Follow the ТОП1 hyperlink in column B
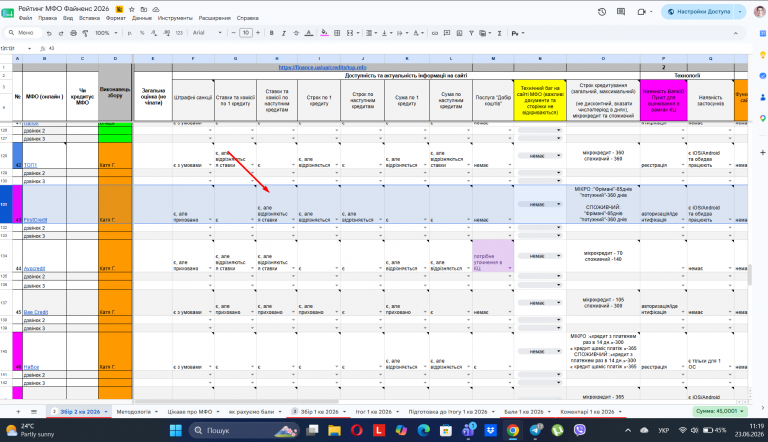This screenshot has width=768, height=442. [30, 165]
